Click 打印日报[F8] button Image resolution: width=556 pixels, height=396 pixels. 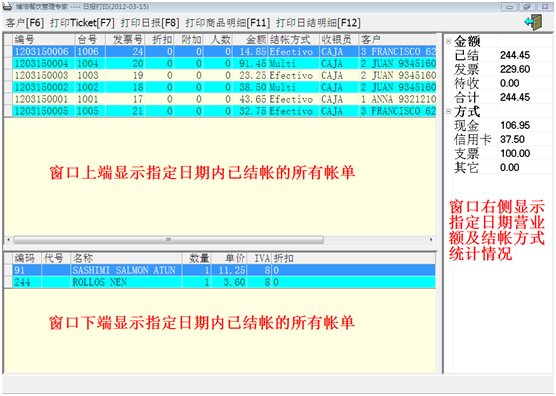pos(150,23)
